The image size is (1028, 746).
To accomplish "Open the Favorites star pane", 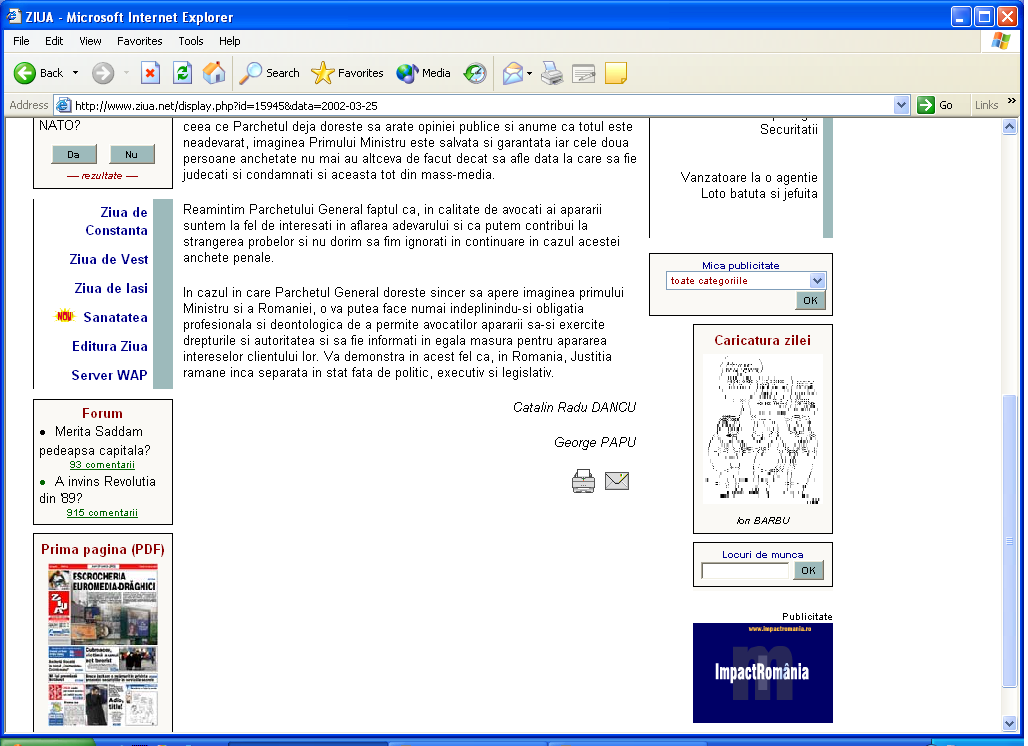I will 347,73.
